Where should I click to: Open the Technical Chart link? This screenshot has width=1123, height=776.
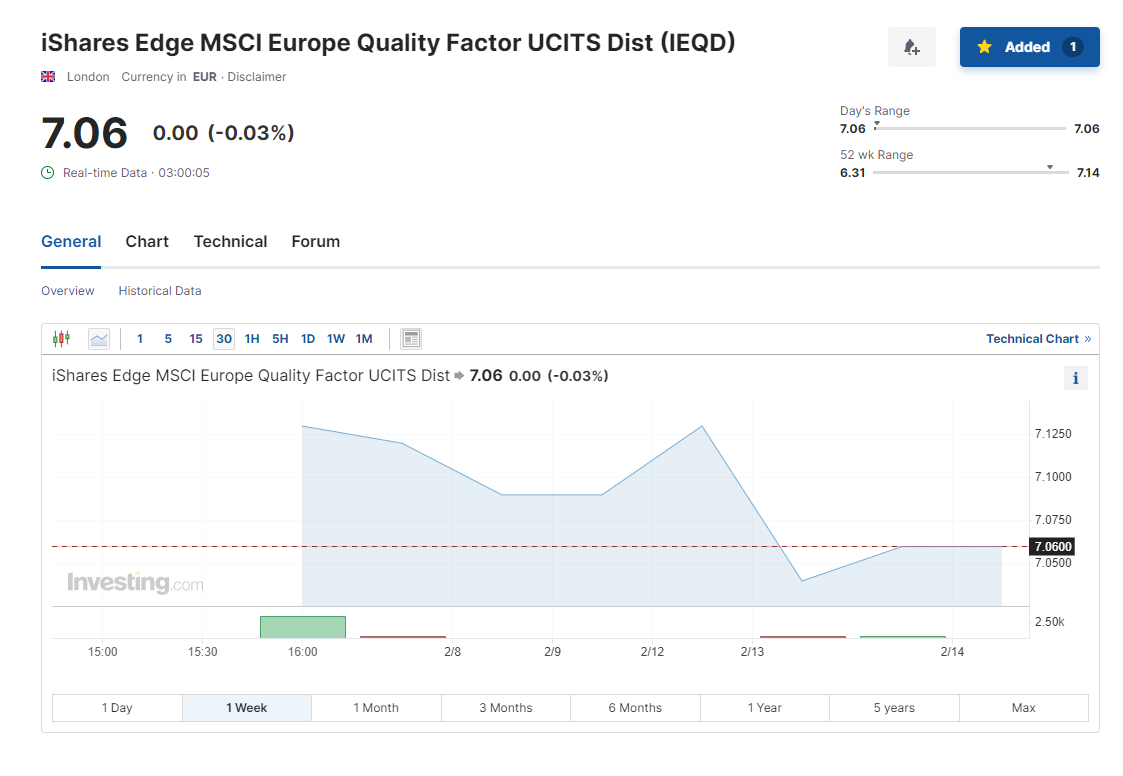(1038, 339)
